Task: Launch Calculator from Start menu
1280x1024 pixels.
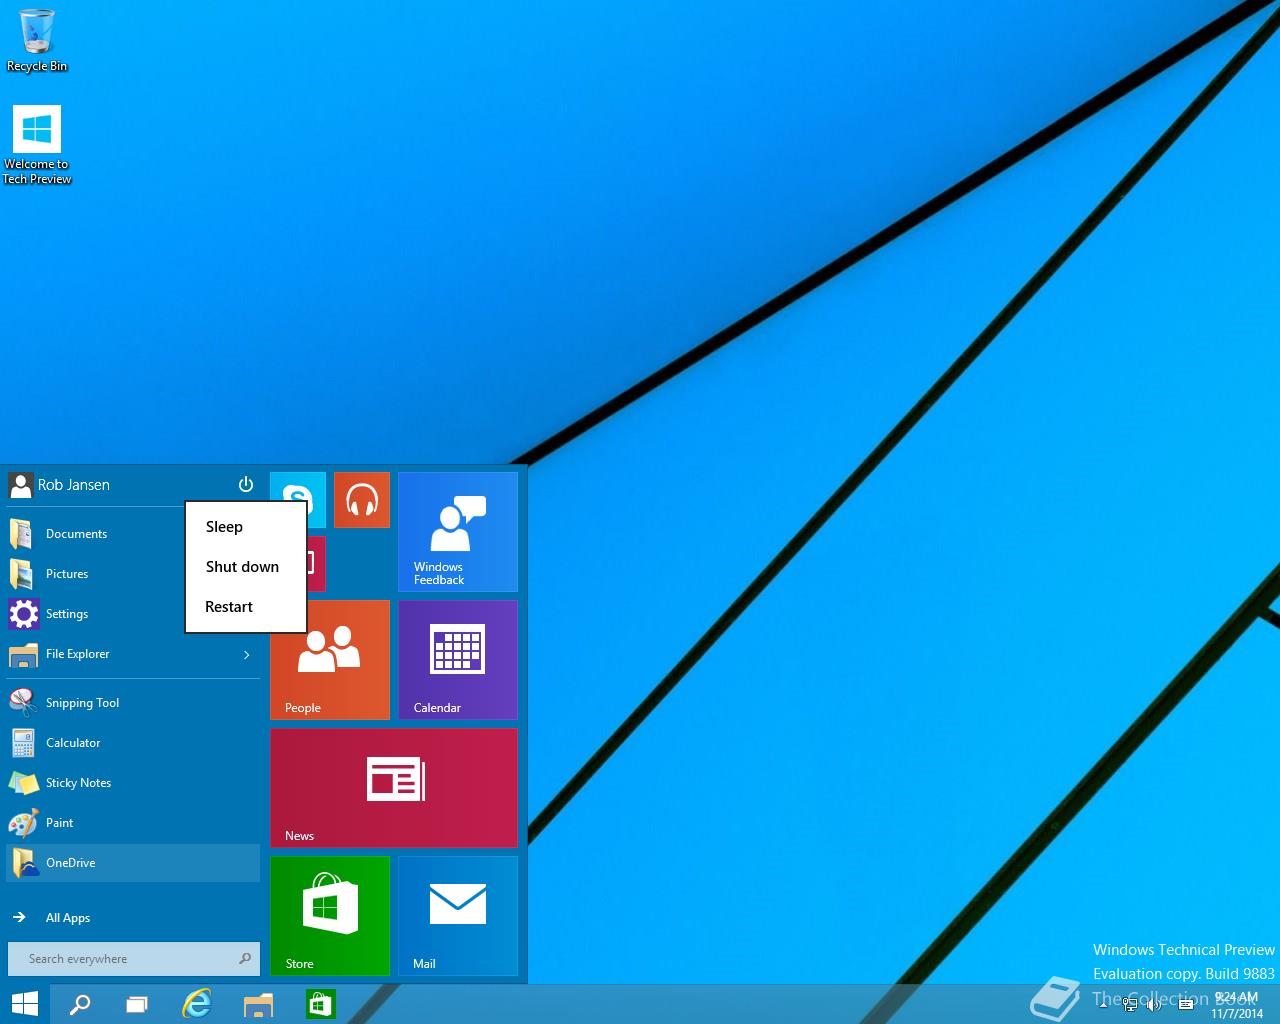Action: coord(133,743)
